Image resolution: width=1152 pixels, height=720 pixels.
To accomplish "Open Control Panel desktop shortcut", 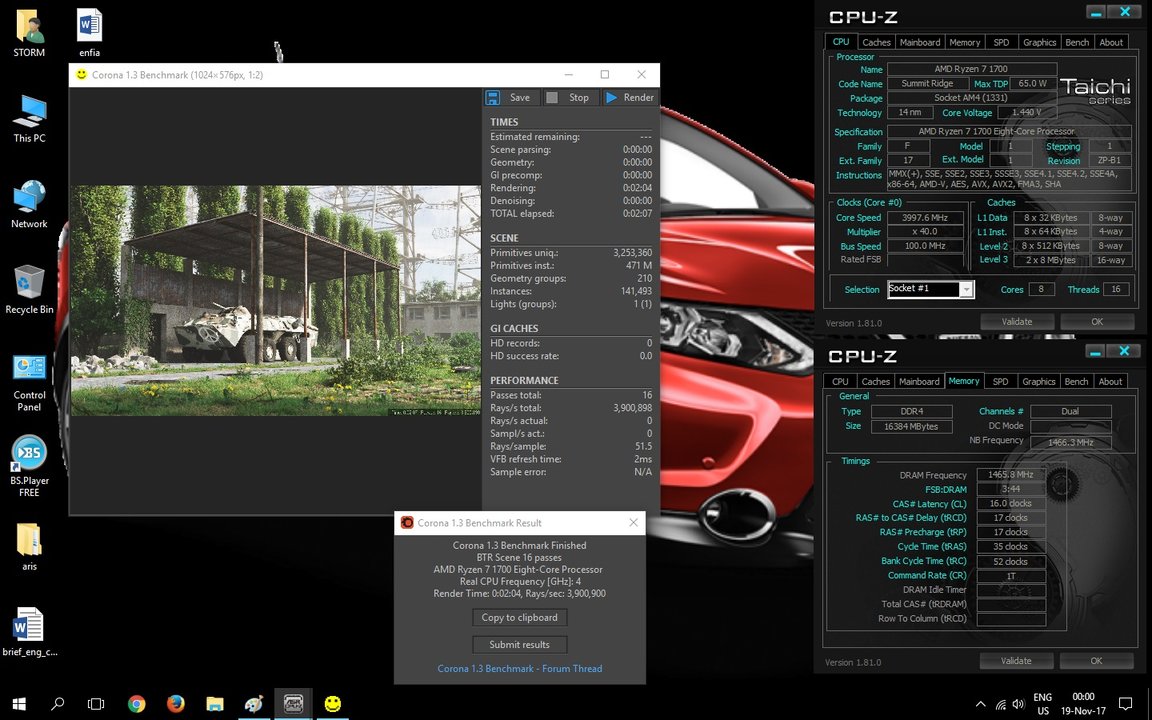I will (x=29, y=383).
